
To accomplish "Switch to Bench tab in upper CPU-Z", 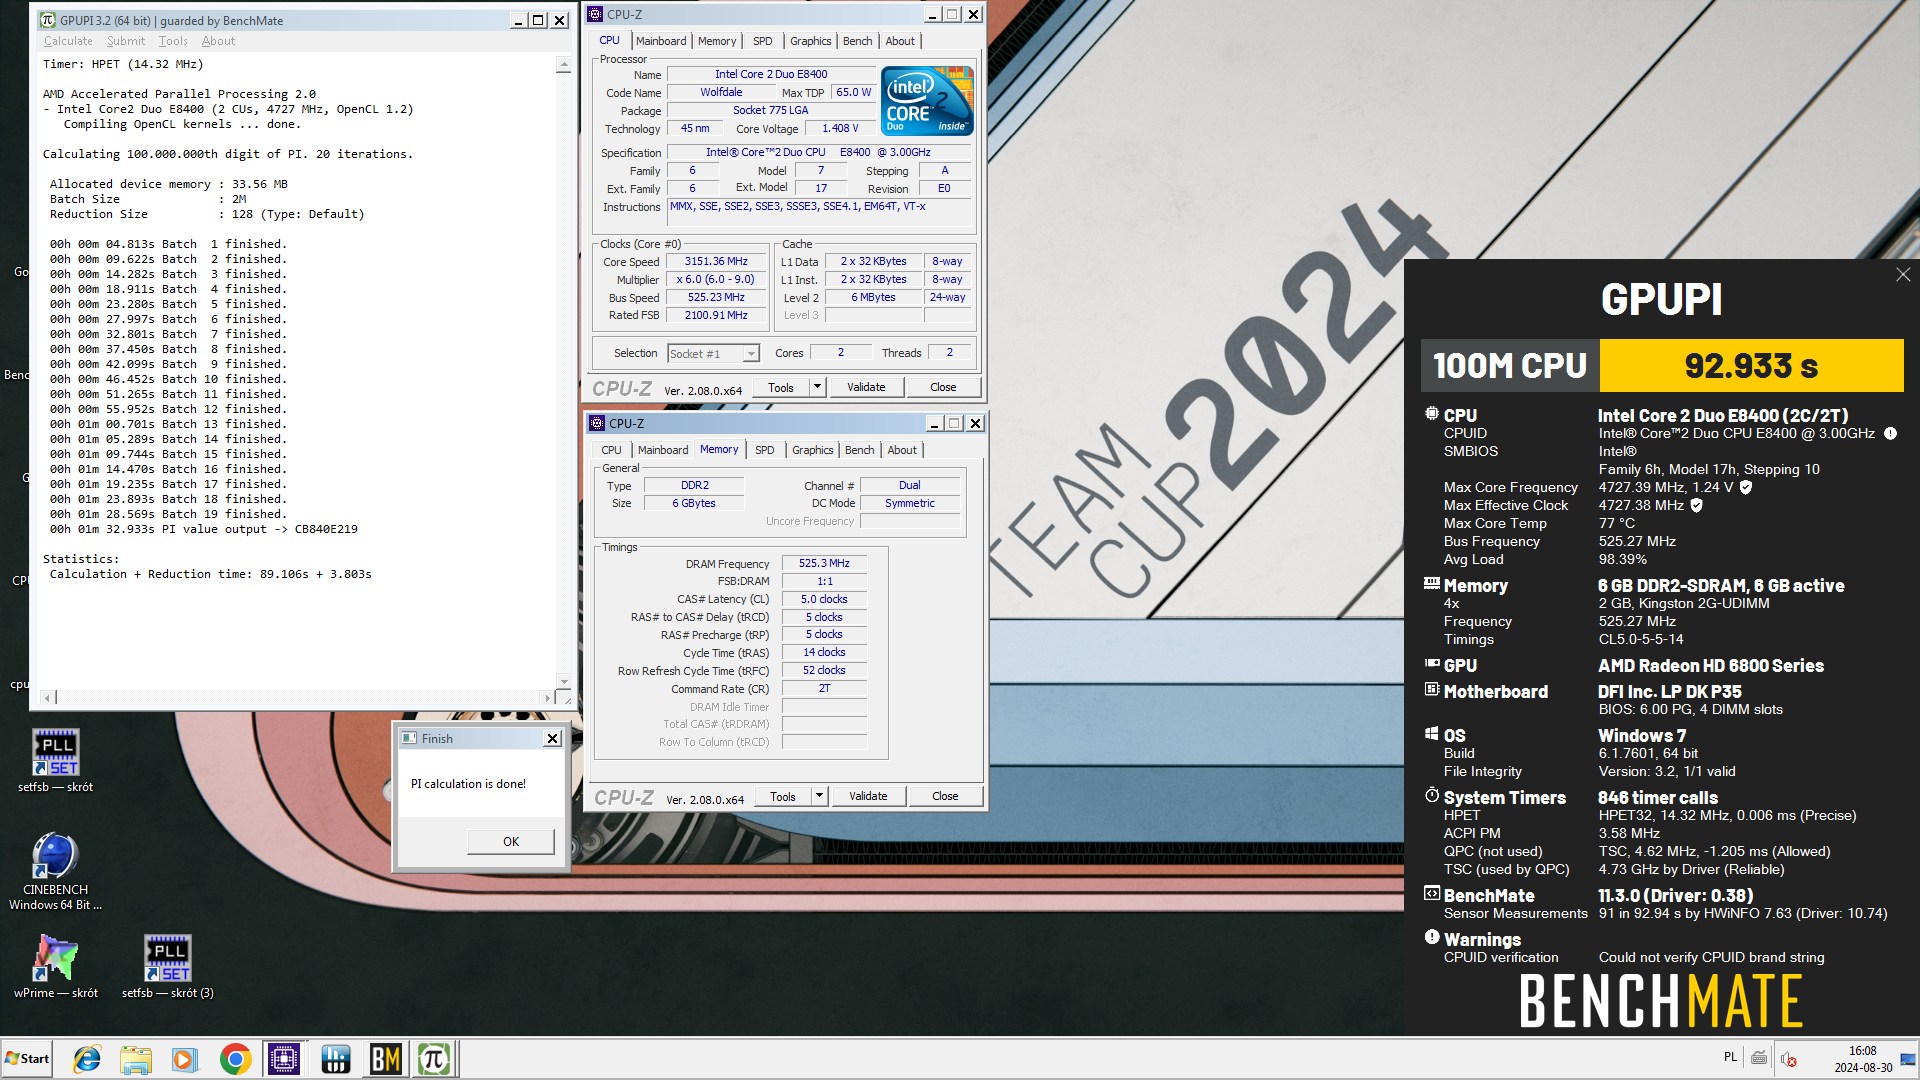I will (x=857, y=41).
